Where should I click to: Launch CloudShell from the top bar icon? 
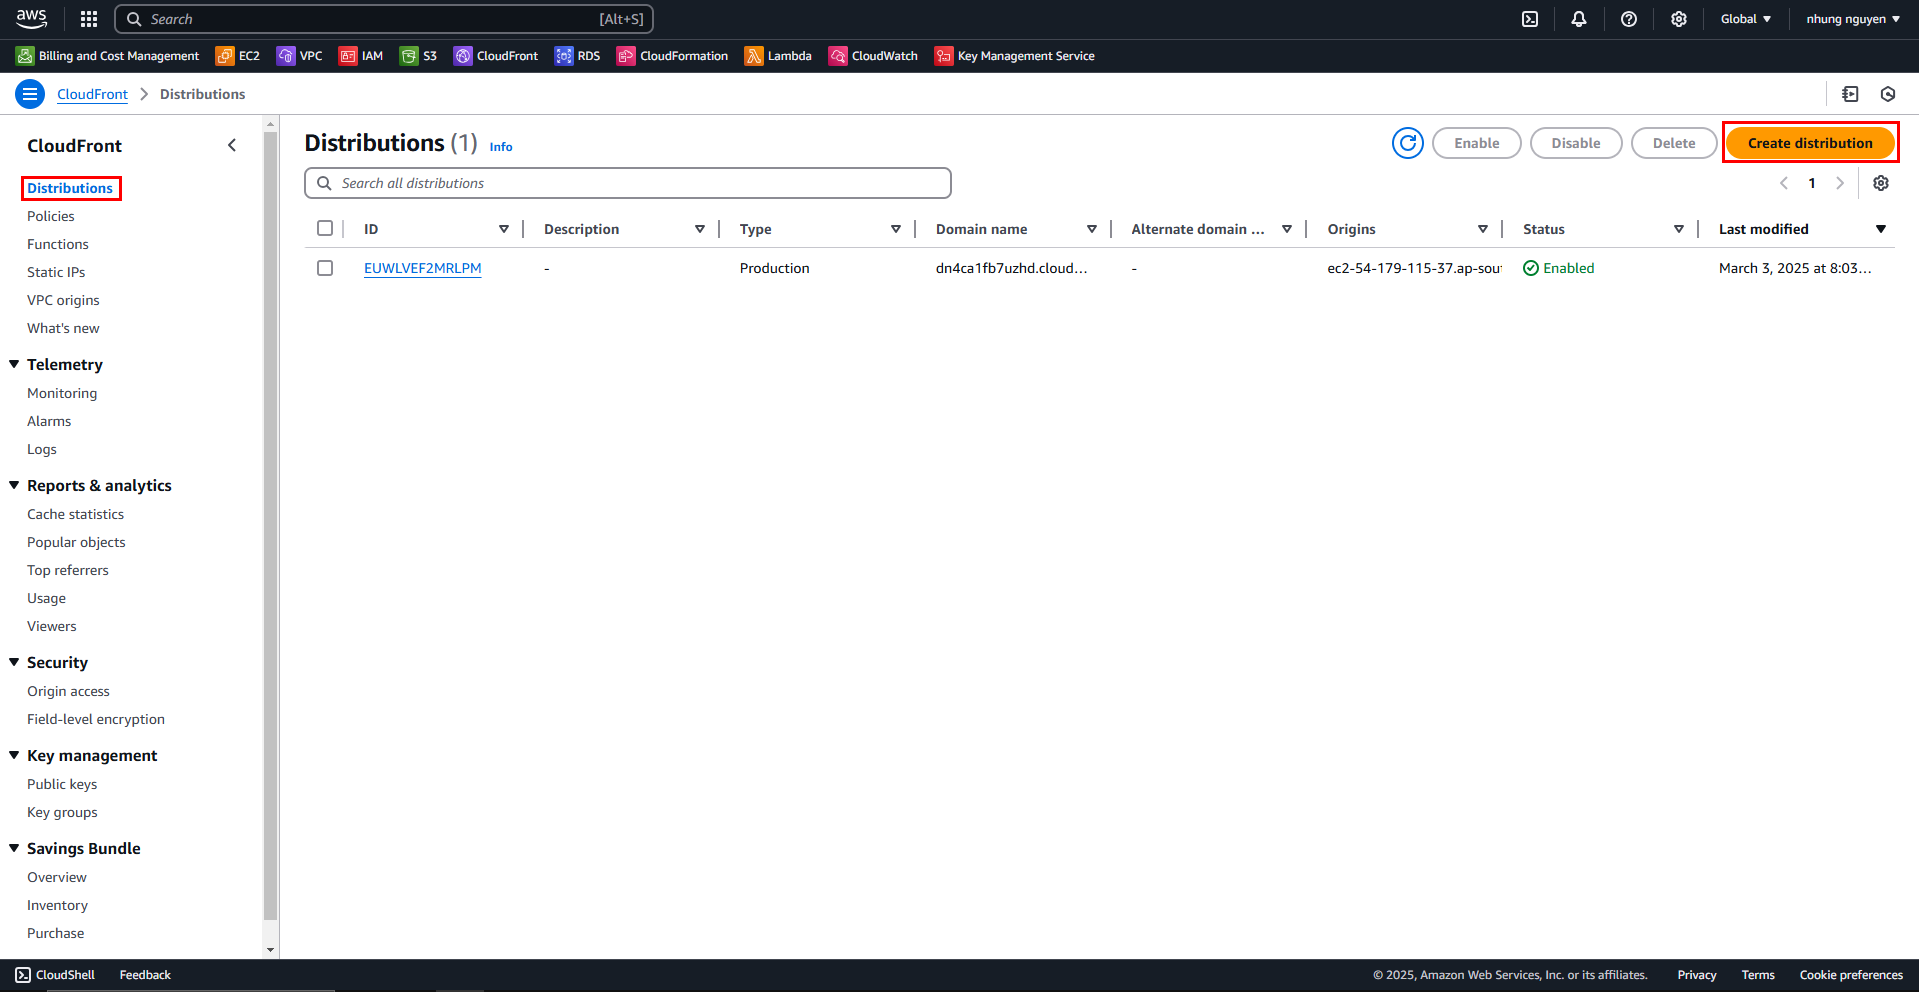point(1530,19)
